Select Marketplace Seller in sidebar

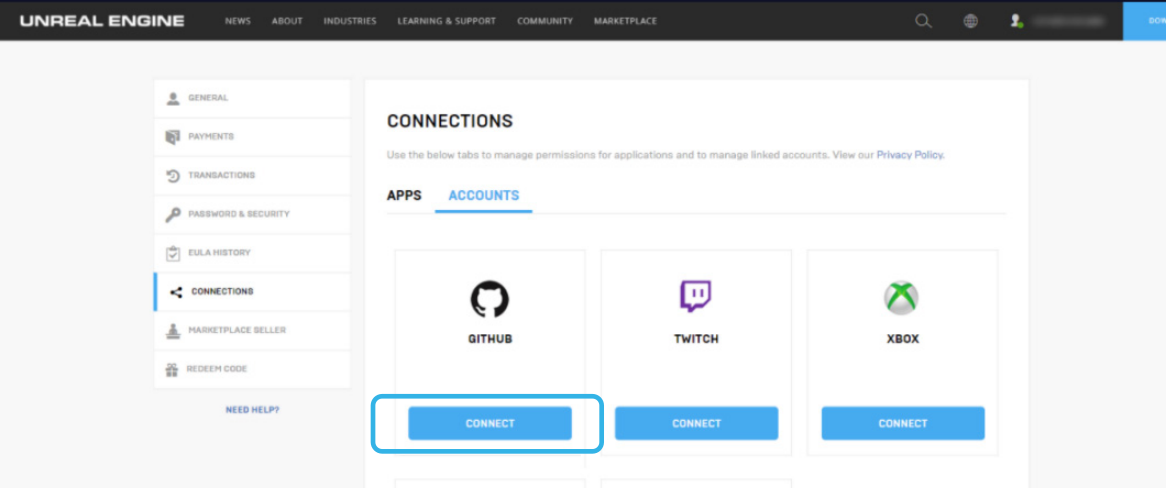[x=236, y=330]
